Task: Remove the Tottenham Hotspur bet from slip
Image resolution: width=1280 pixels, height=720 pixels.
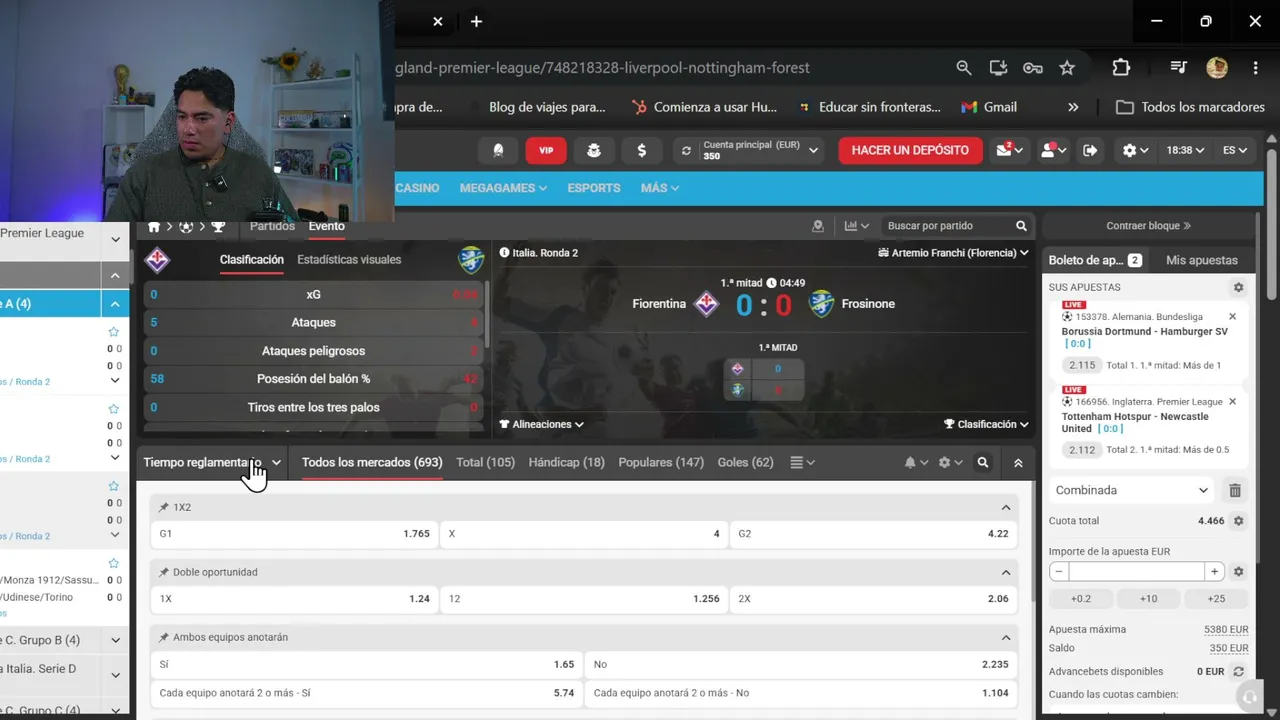Action: click(1232, 402)
